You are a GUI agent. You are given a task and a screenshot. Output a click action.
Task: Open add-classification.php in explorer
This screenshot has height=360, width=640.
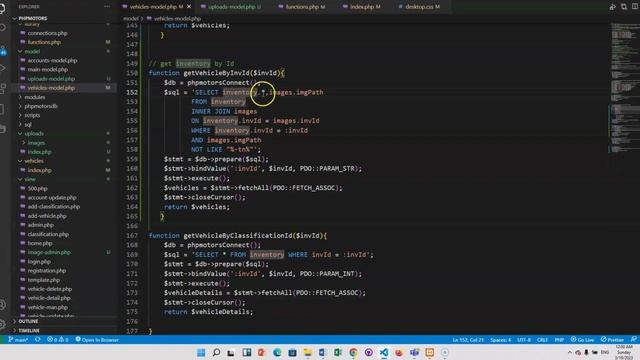(53, 207)
